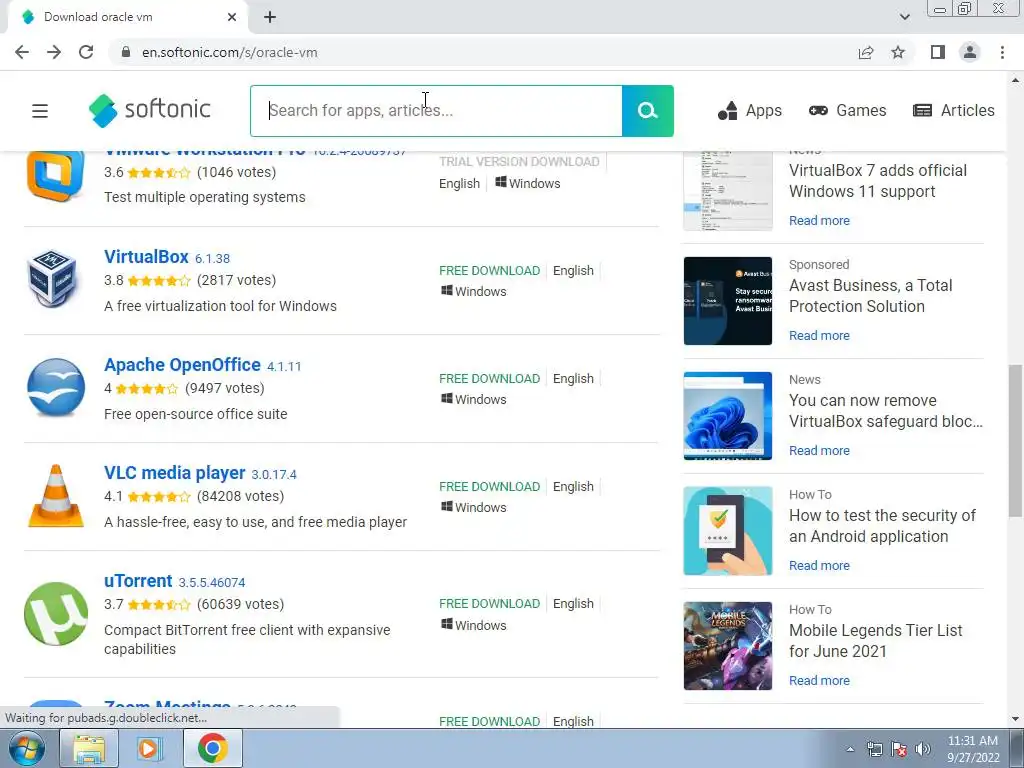Image resolution: width=1024 pixels, height=768 pixels.
Task: Read more about VirtualBox 7 support
Action: (x=819, y=221)
